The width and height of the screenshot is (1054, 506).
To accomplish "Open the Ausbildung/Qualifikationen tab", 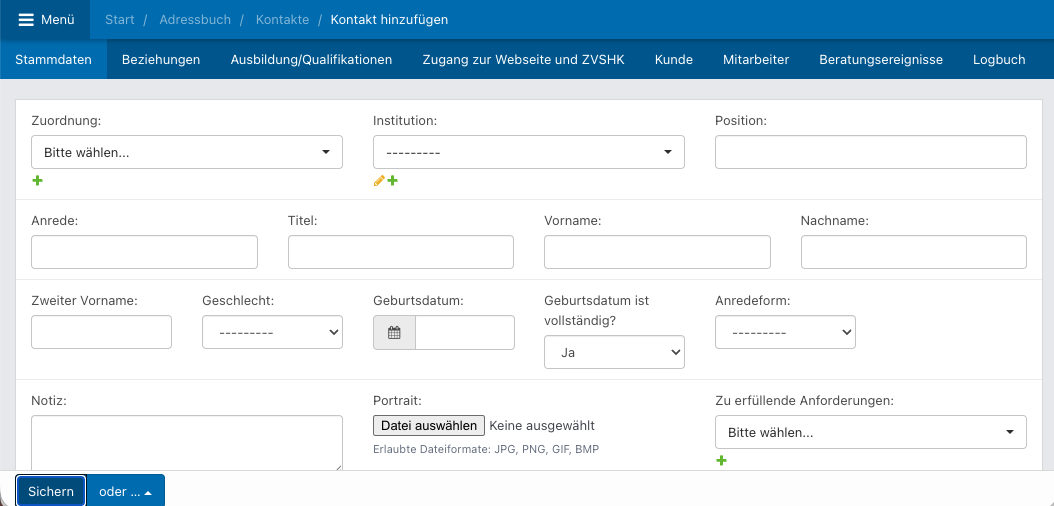I will (311, 59).
